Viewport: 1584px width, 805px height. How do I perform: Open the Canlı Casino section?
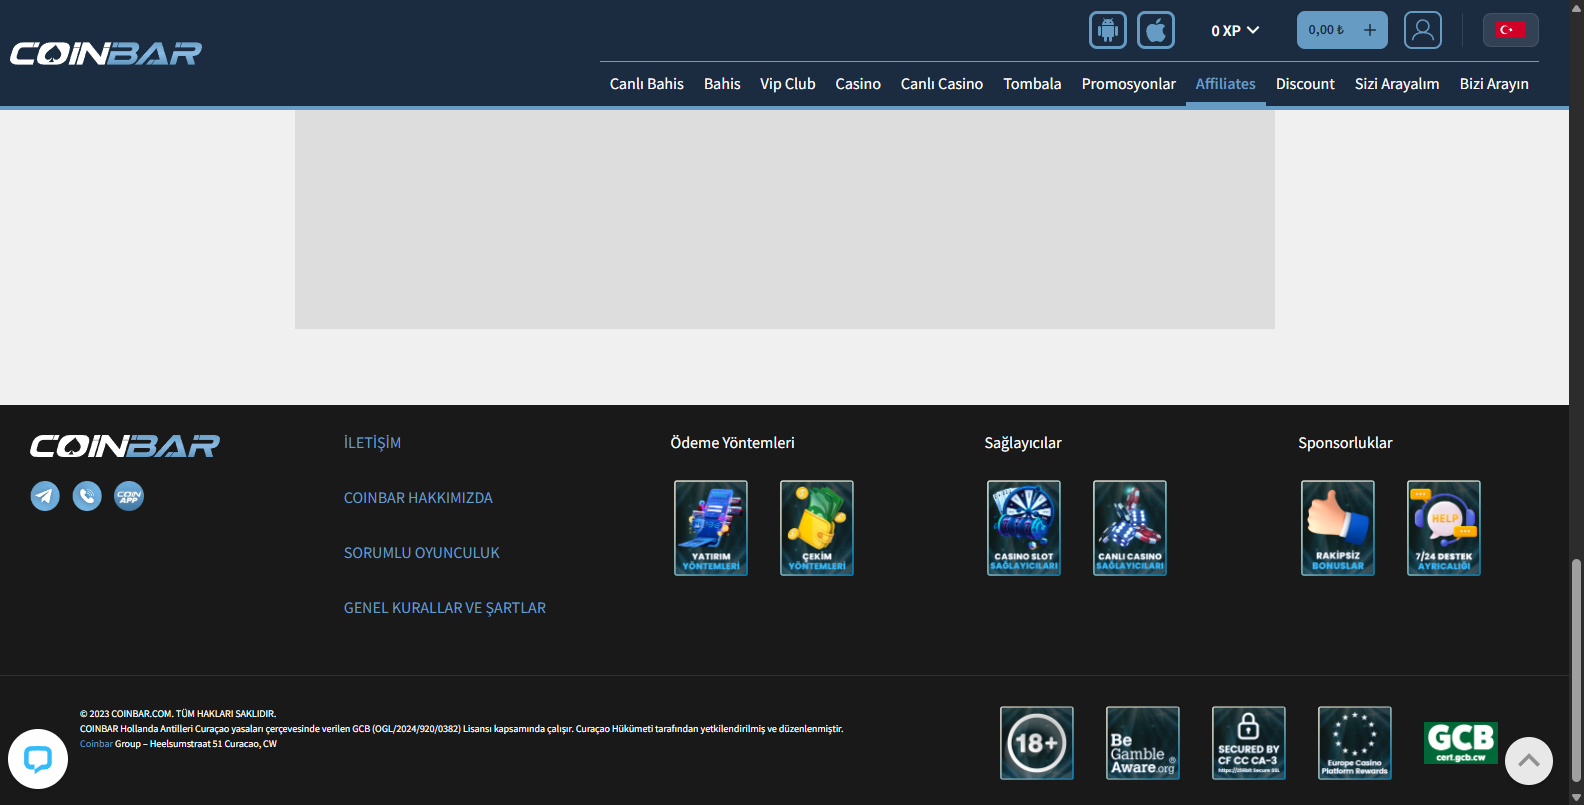pos(942,84)
